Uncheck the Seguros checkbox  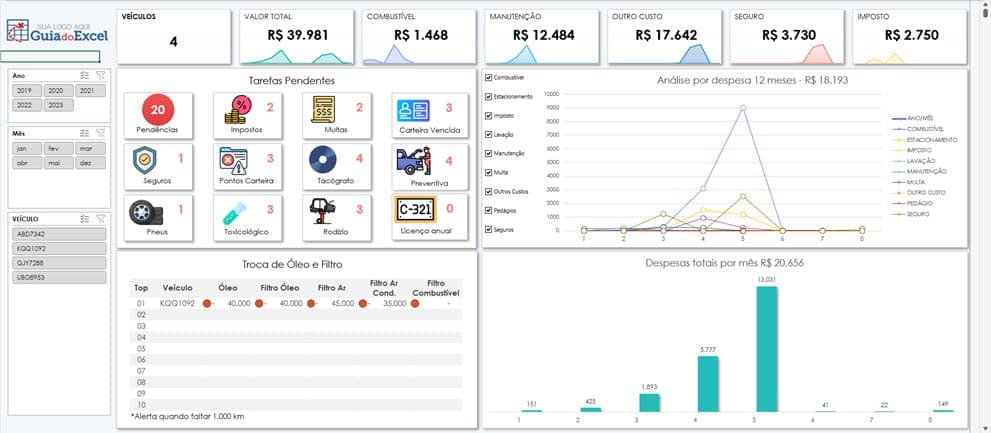click(488, 229)
